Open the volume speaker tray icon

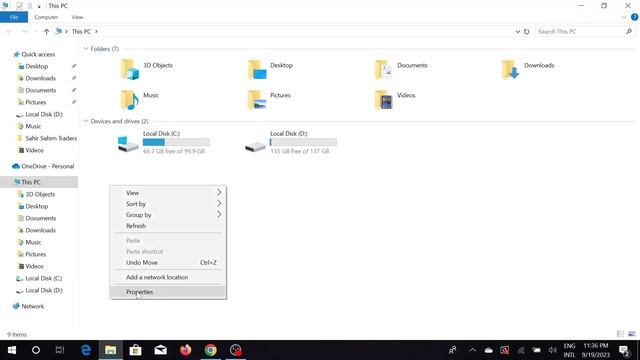pyautogui.click(x=552, y=350)
